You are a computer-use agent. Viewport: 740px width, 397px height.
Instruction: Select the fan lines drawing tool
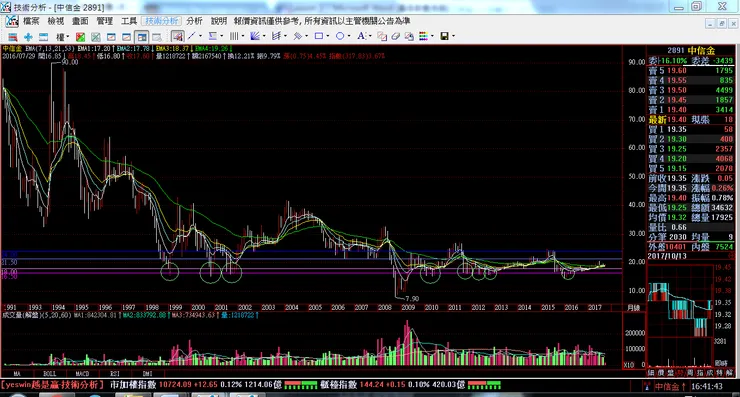click(255, 36)
